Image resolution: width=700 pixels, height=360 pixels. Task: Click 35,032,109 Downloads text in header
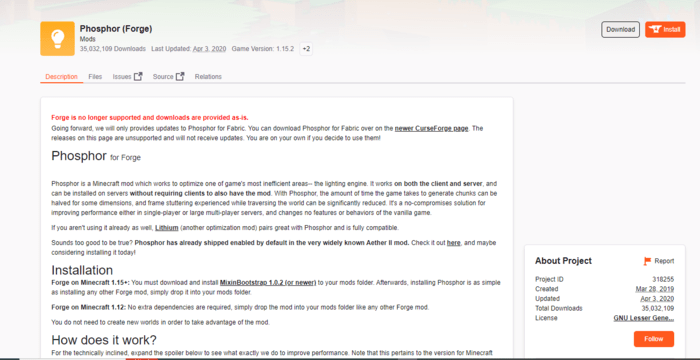112,49
